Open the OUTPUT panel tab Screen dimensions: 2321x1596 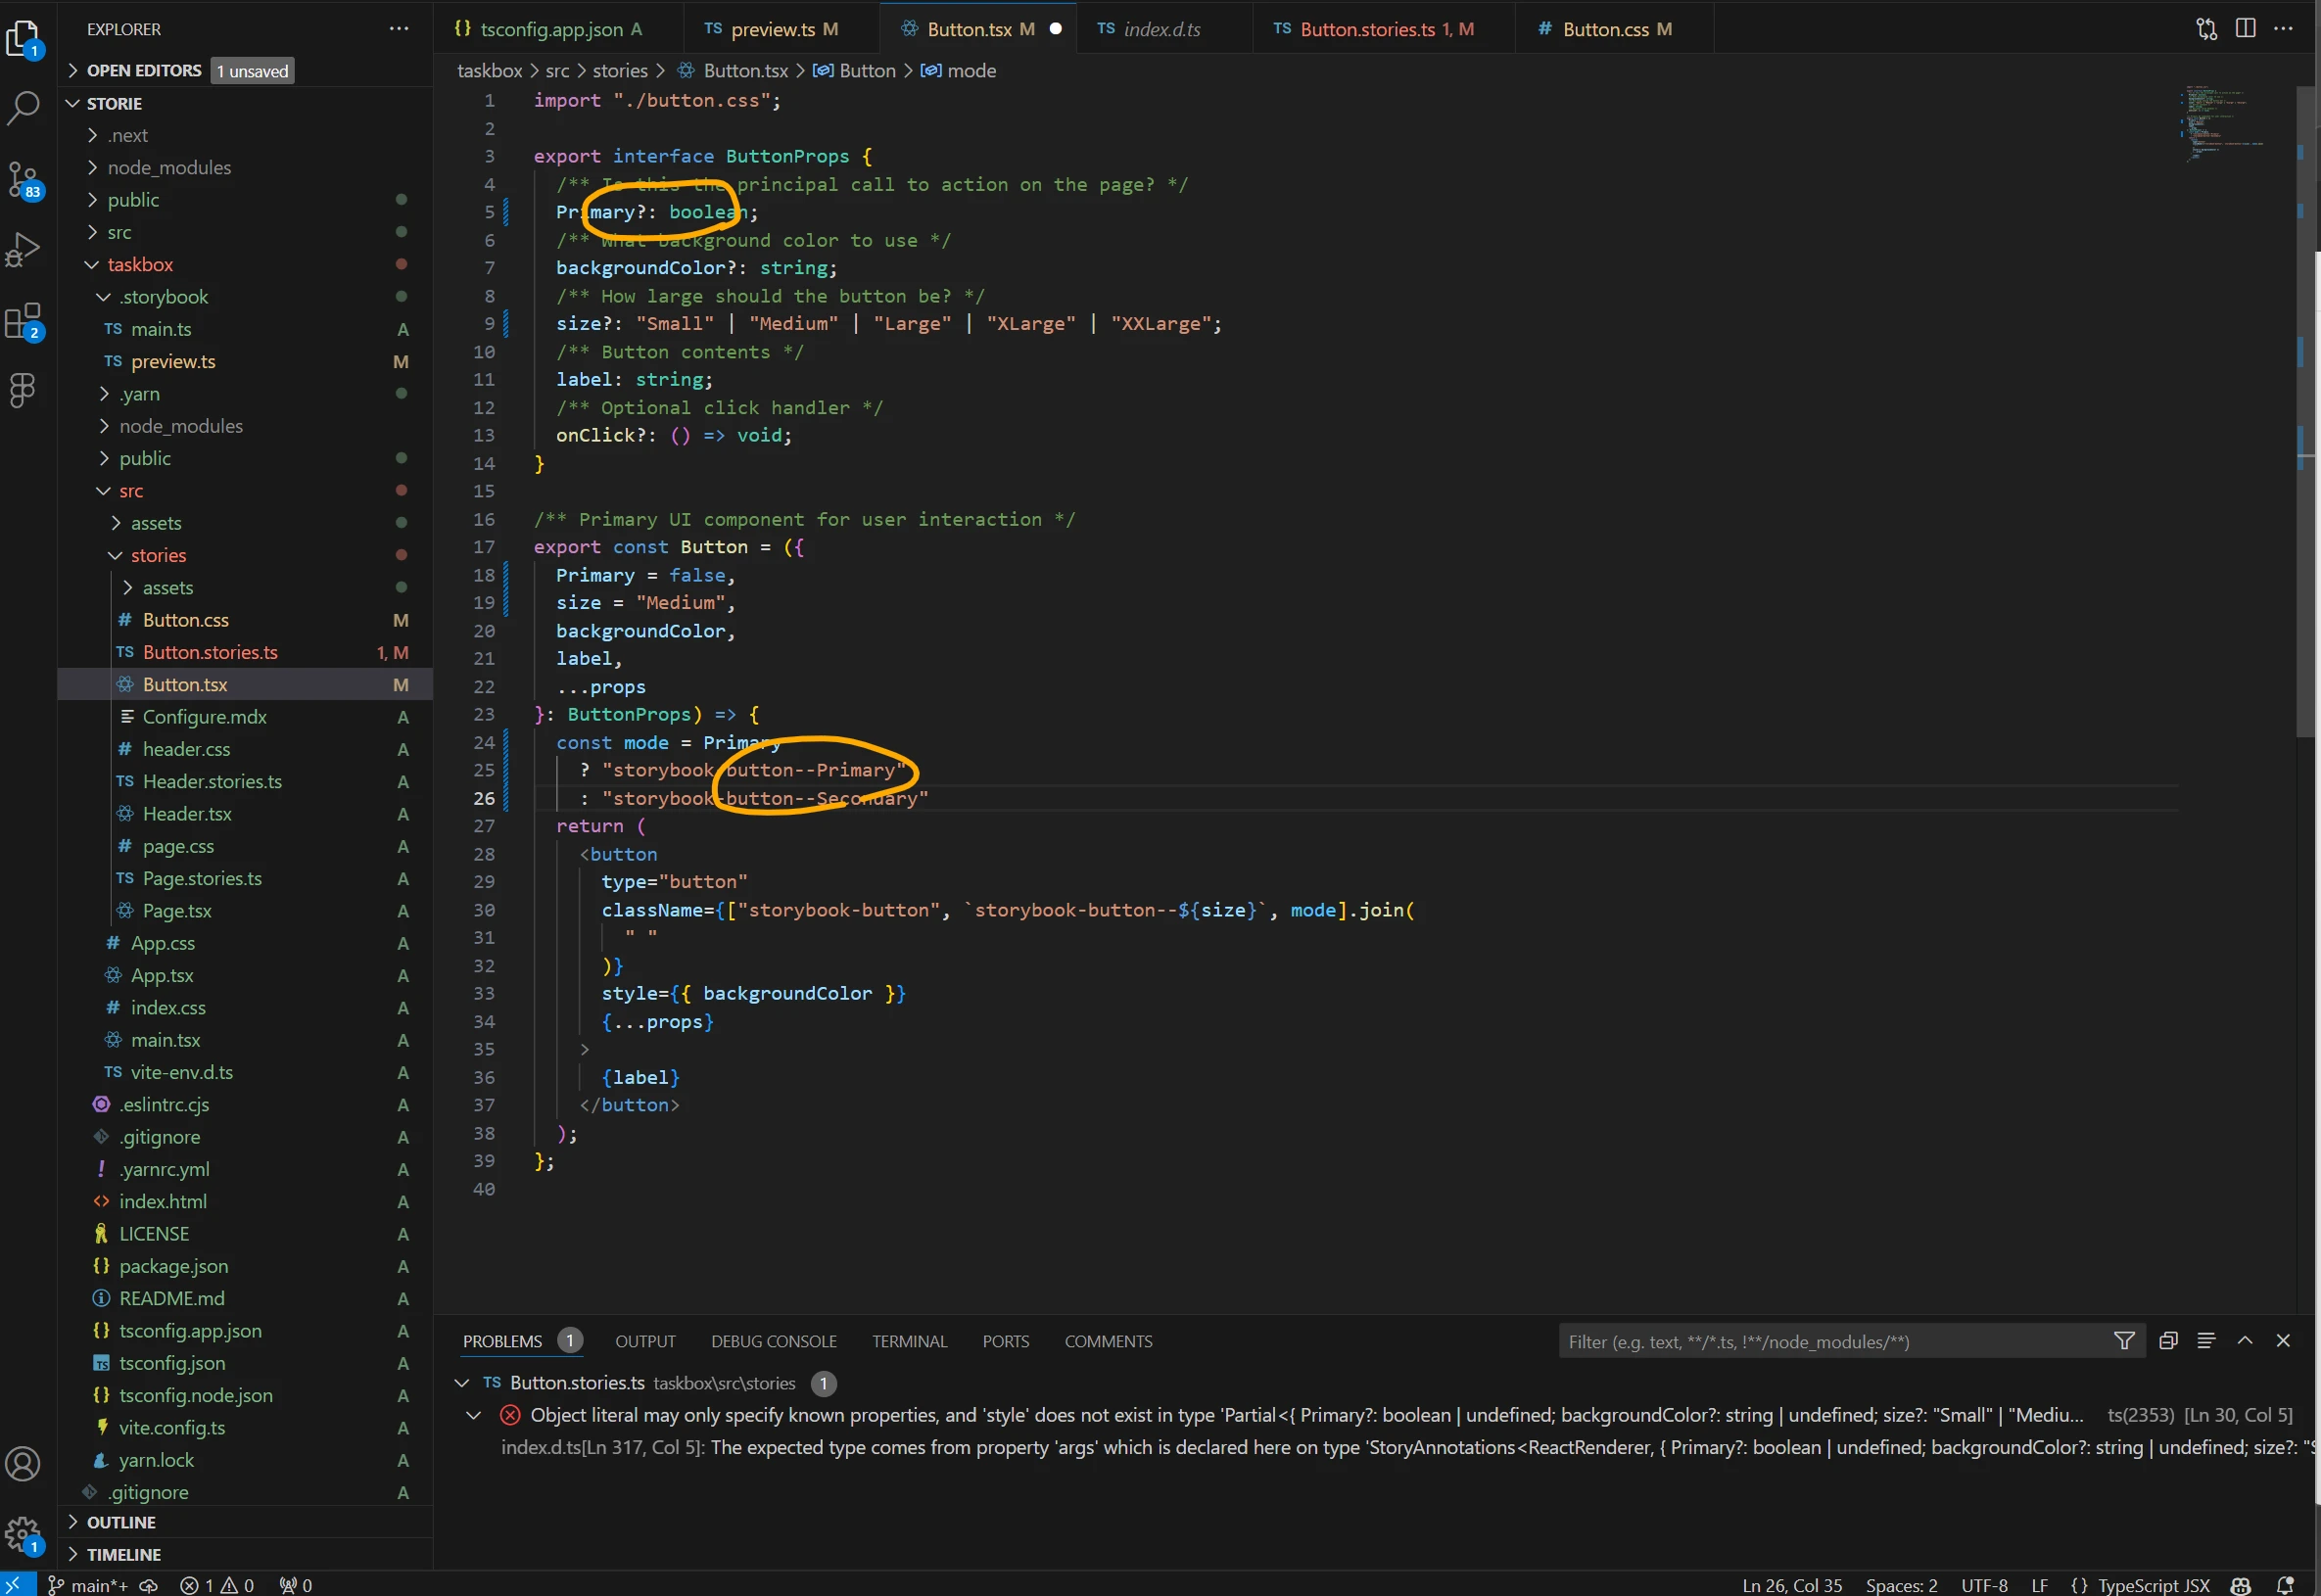click(x=645, y=1341)
